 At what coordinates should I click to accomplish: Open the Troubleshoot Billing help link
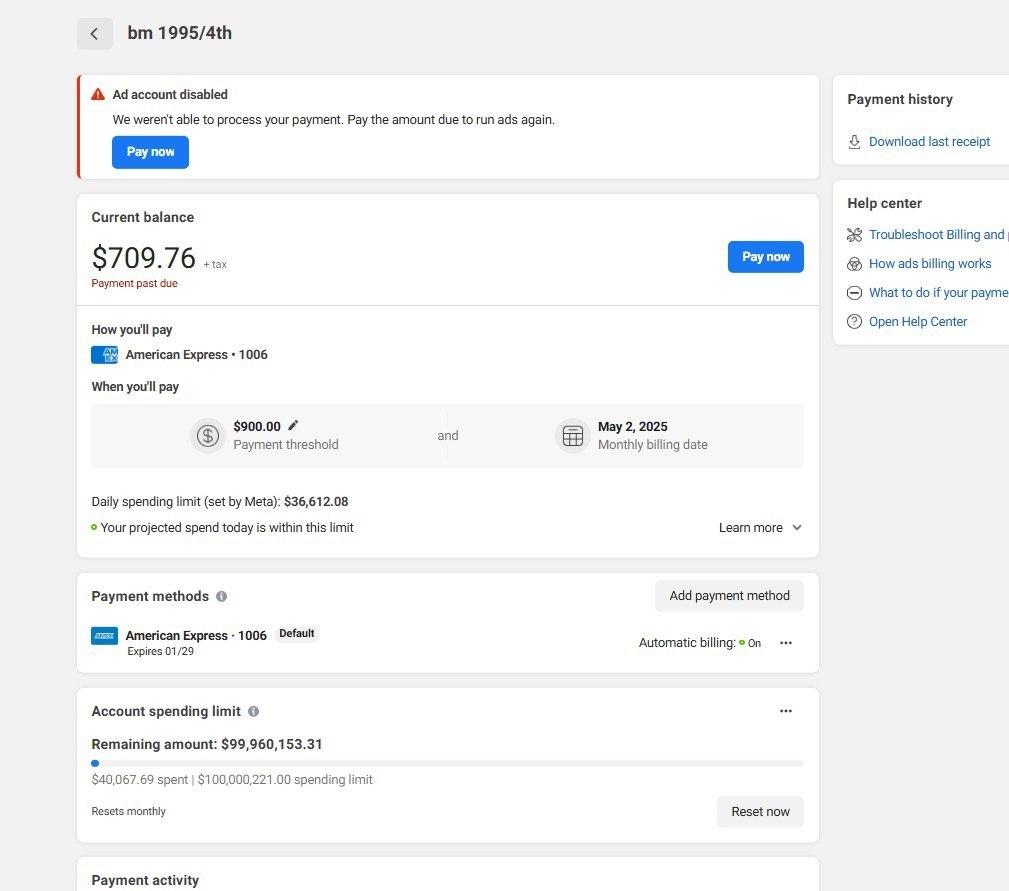[x=936, y=235]
